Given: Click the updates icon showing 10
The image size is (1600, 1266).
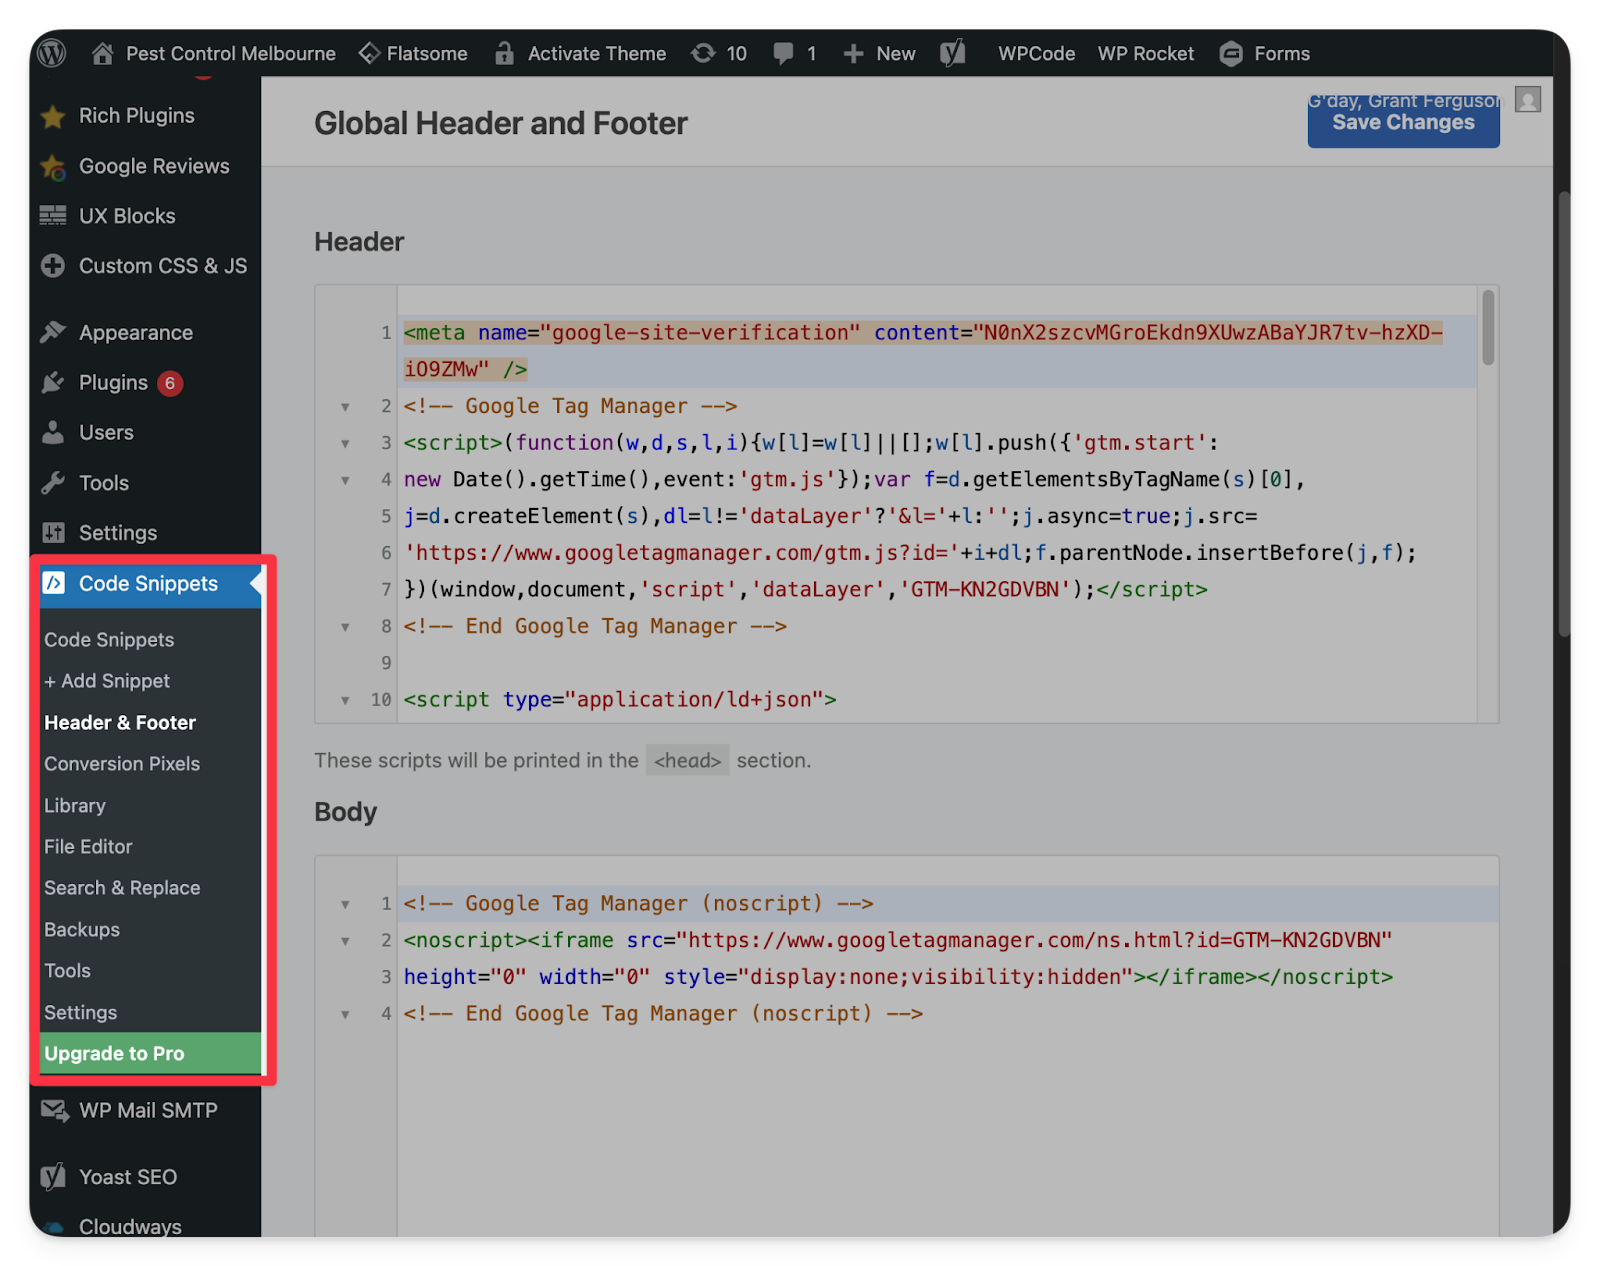Looking at the screenshot, I should pyautogui.click(x=704, y=53).
